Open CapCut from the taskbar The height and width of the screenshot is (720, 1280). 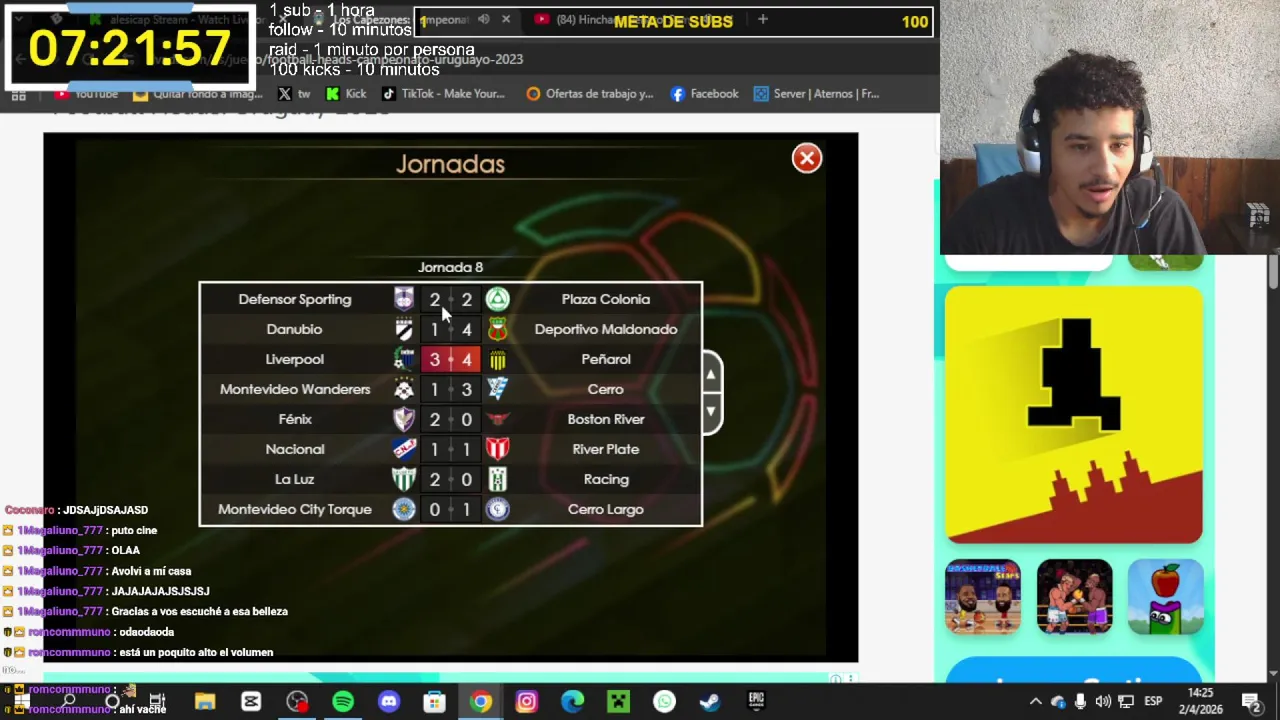[251, 702]
